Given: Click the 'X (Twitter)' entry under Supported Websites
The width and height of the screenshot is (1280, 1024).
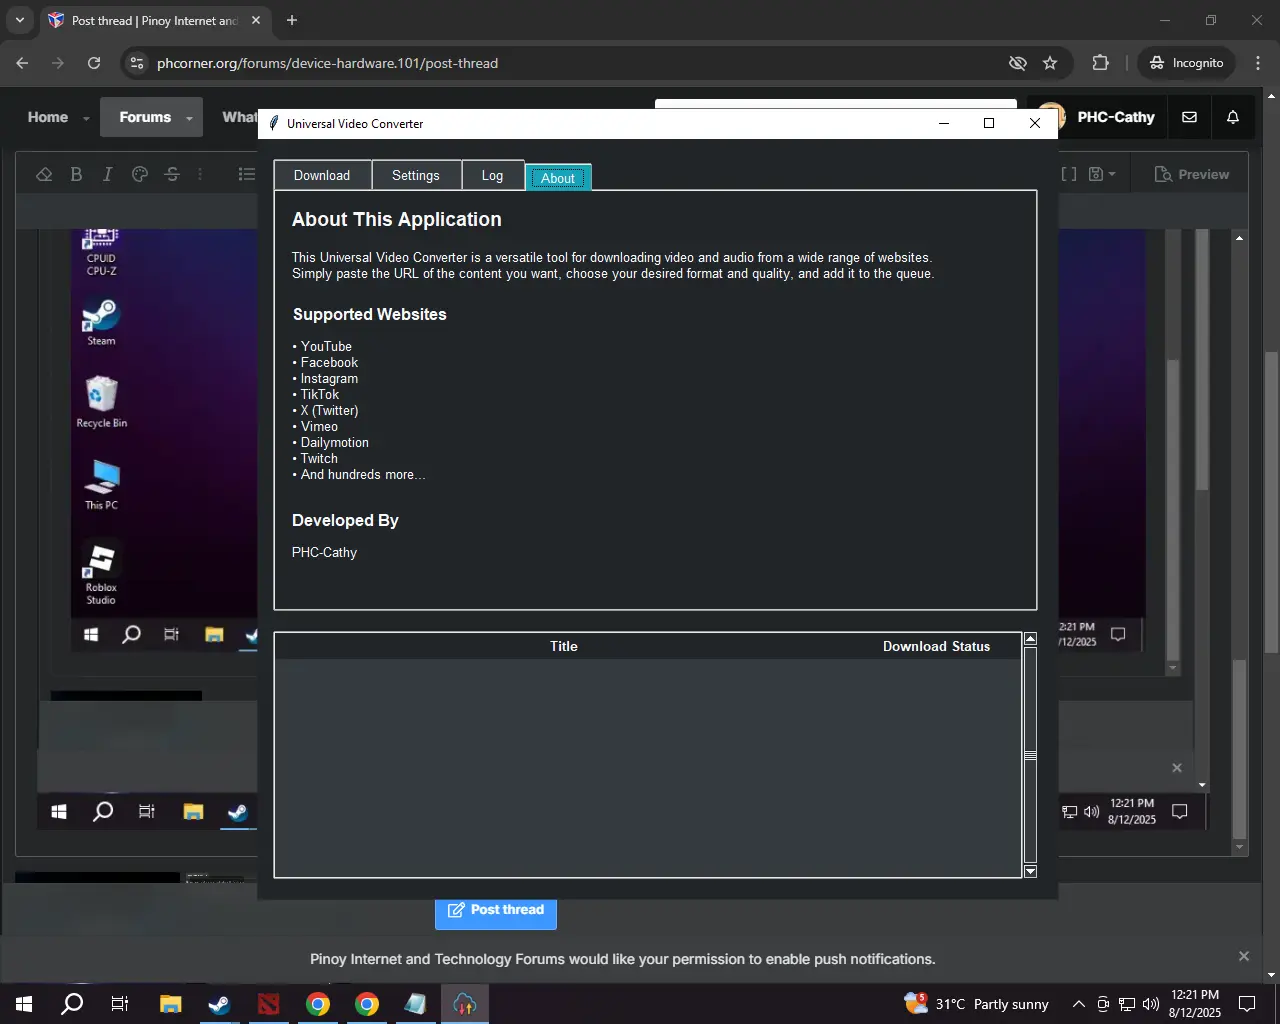Looking at the screenshot, I should point(329,410).
